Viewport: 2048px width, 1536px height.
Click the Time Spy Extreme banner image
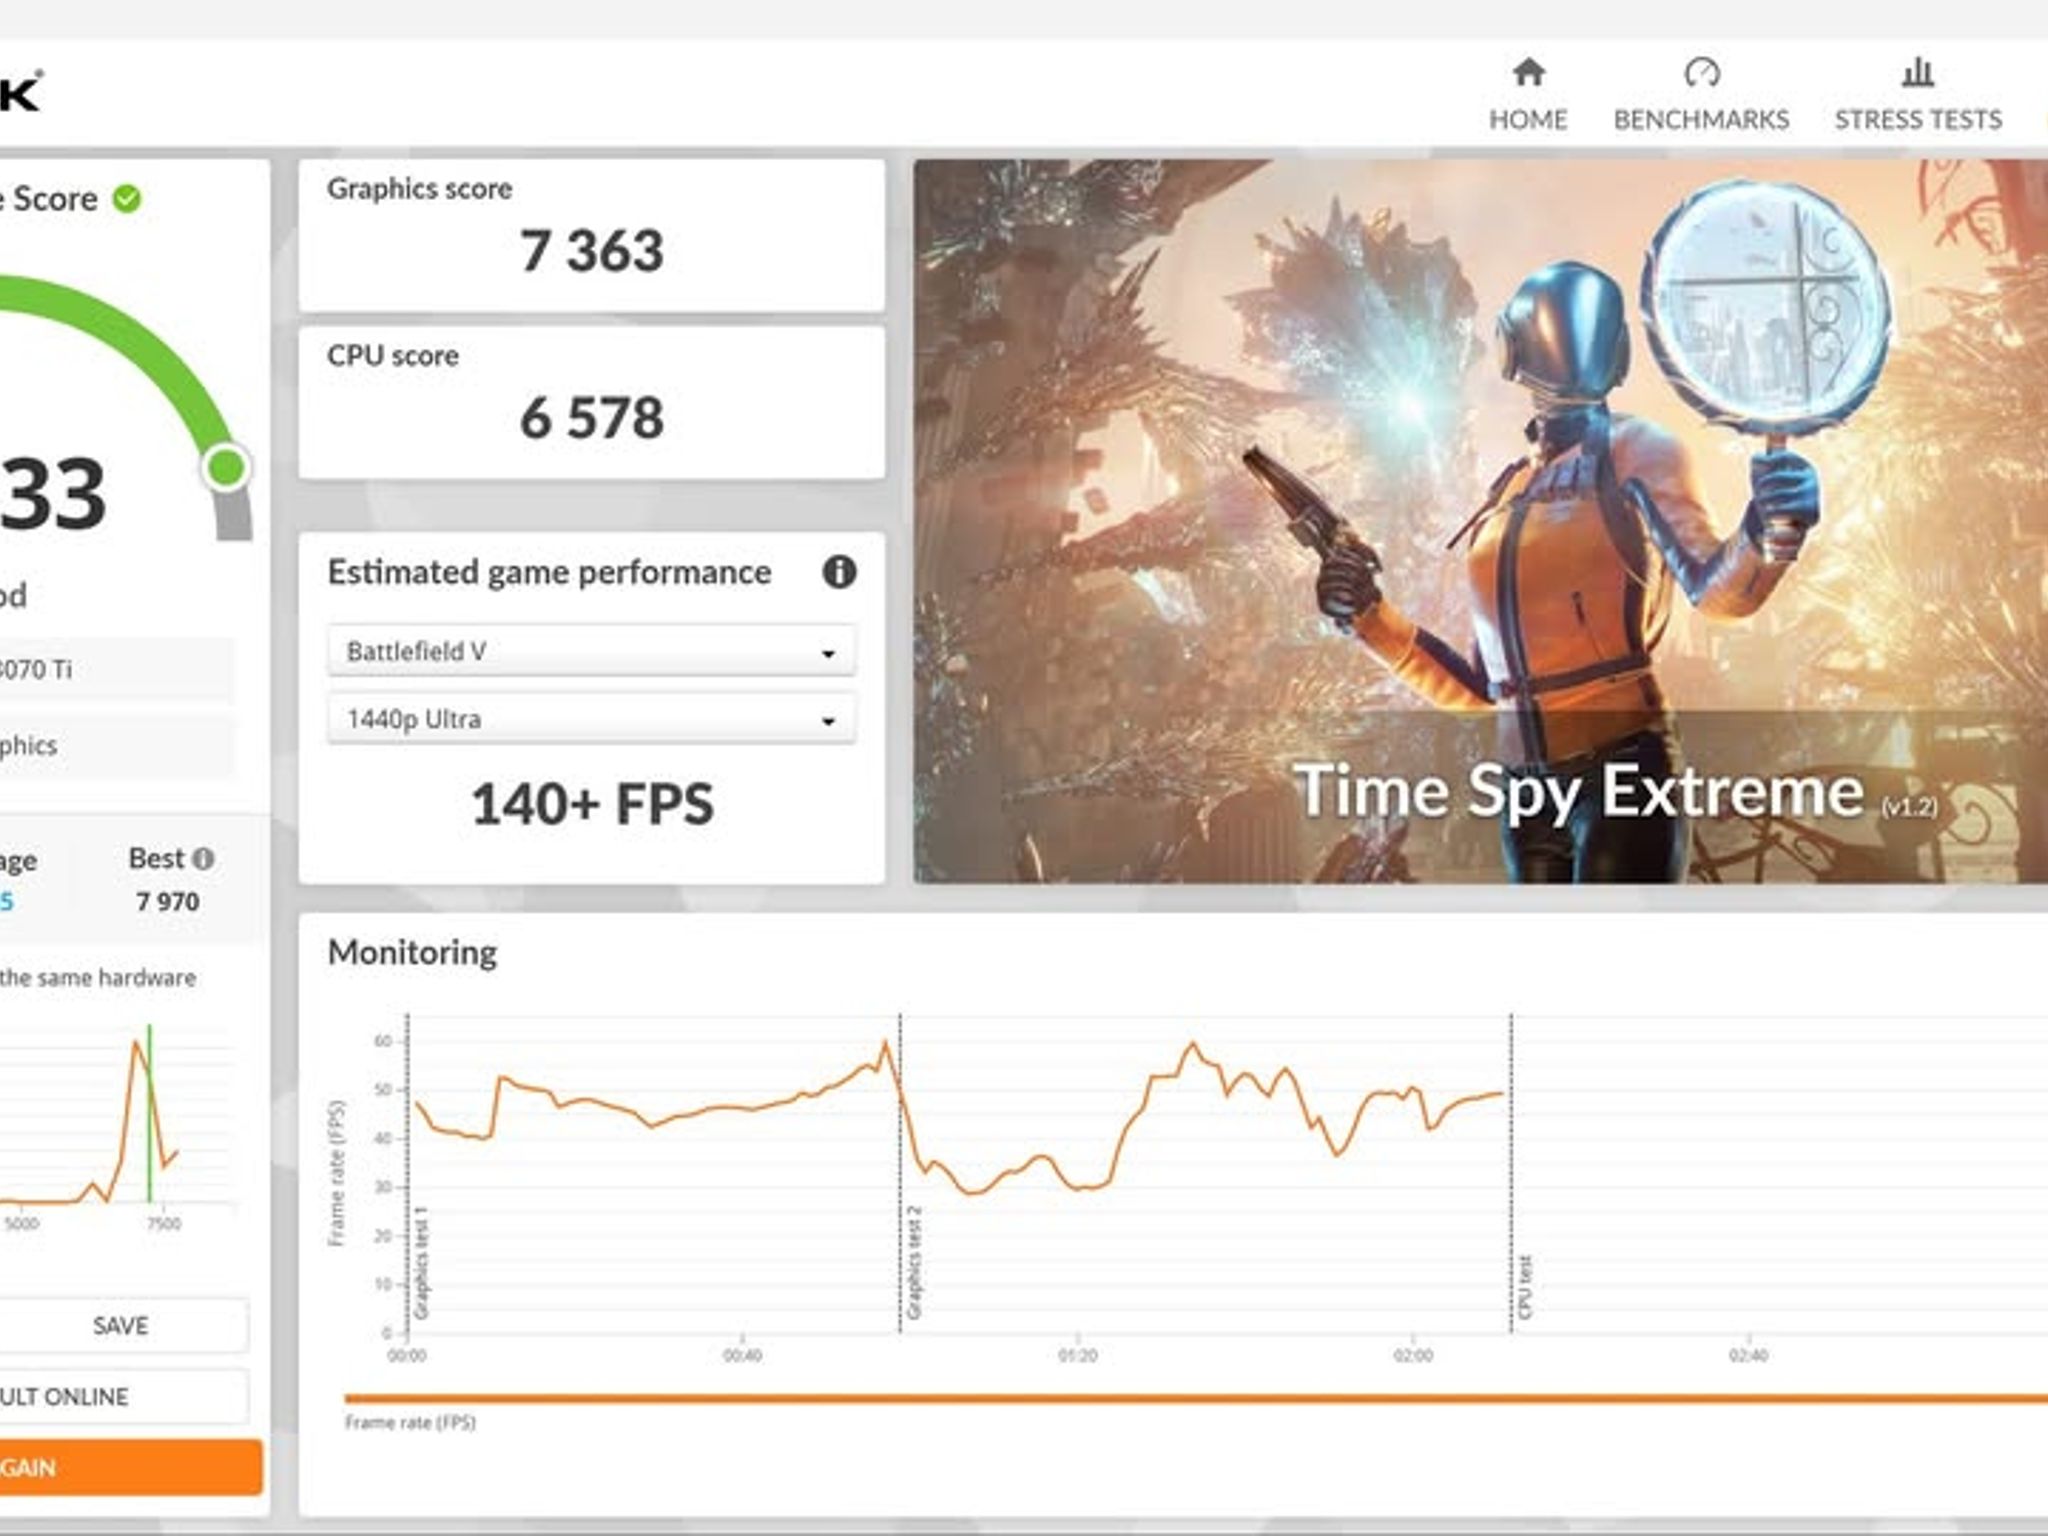[x=1480, y=520]
